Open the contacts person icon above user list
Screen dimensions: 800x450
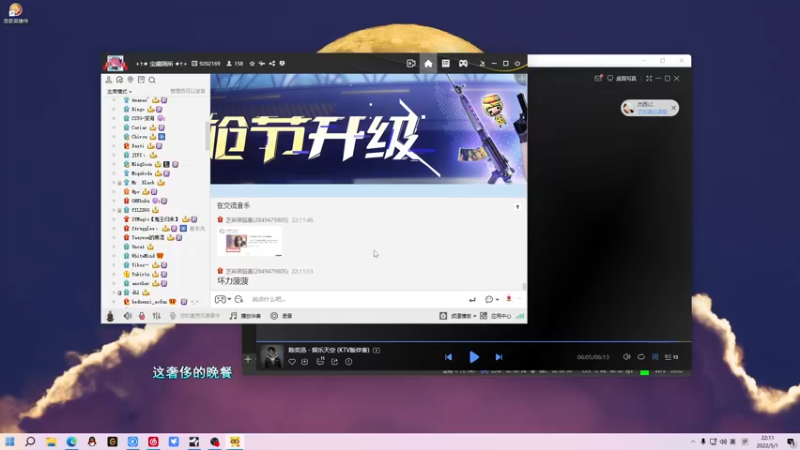[x=109, y=80]
